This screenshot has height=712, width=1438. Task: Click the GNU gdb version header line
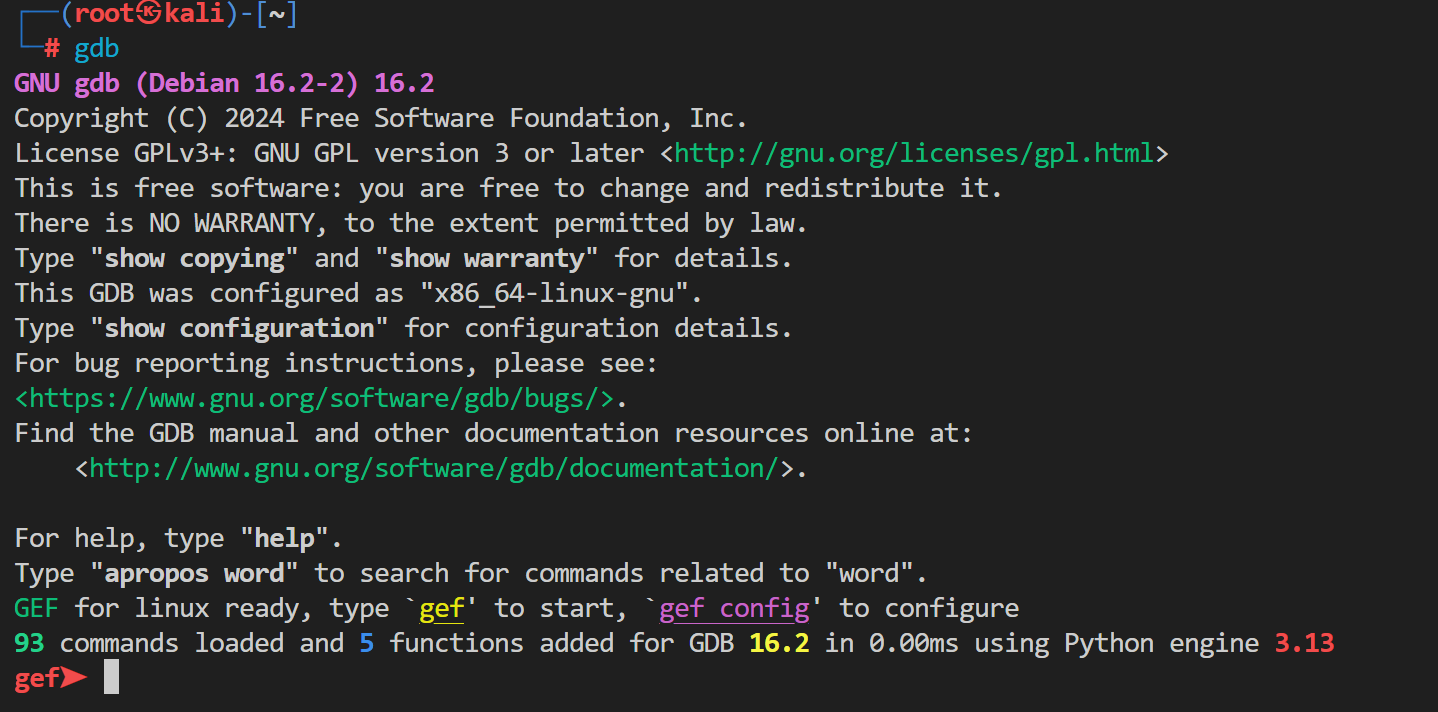[x=224, y=83]
